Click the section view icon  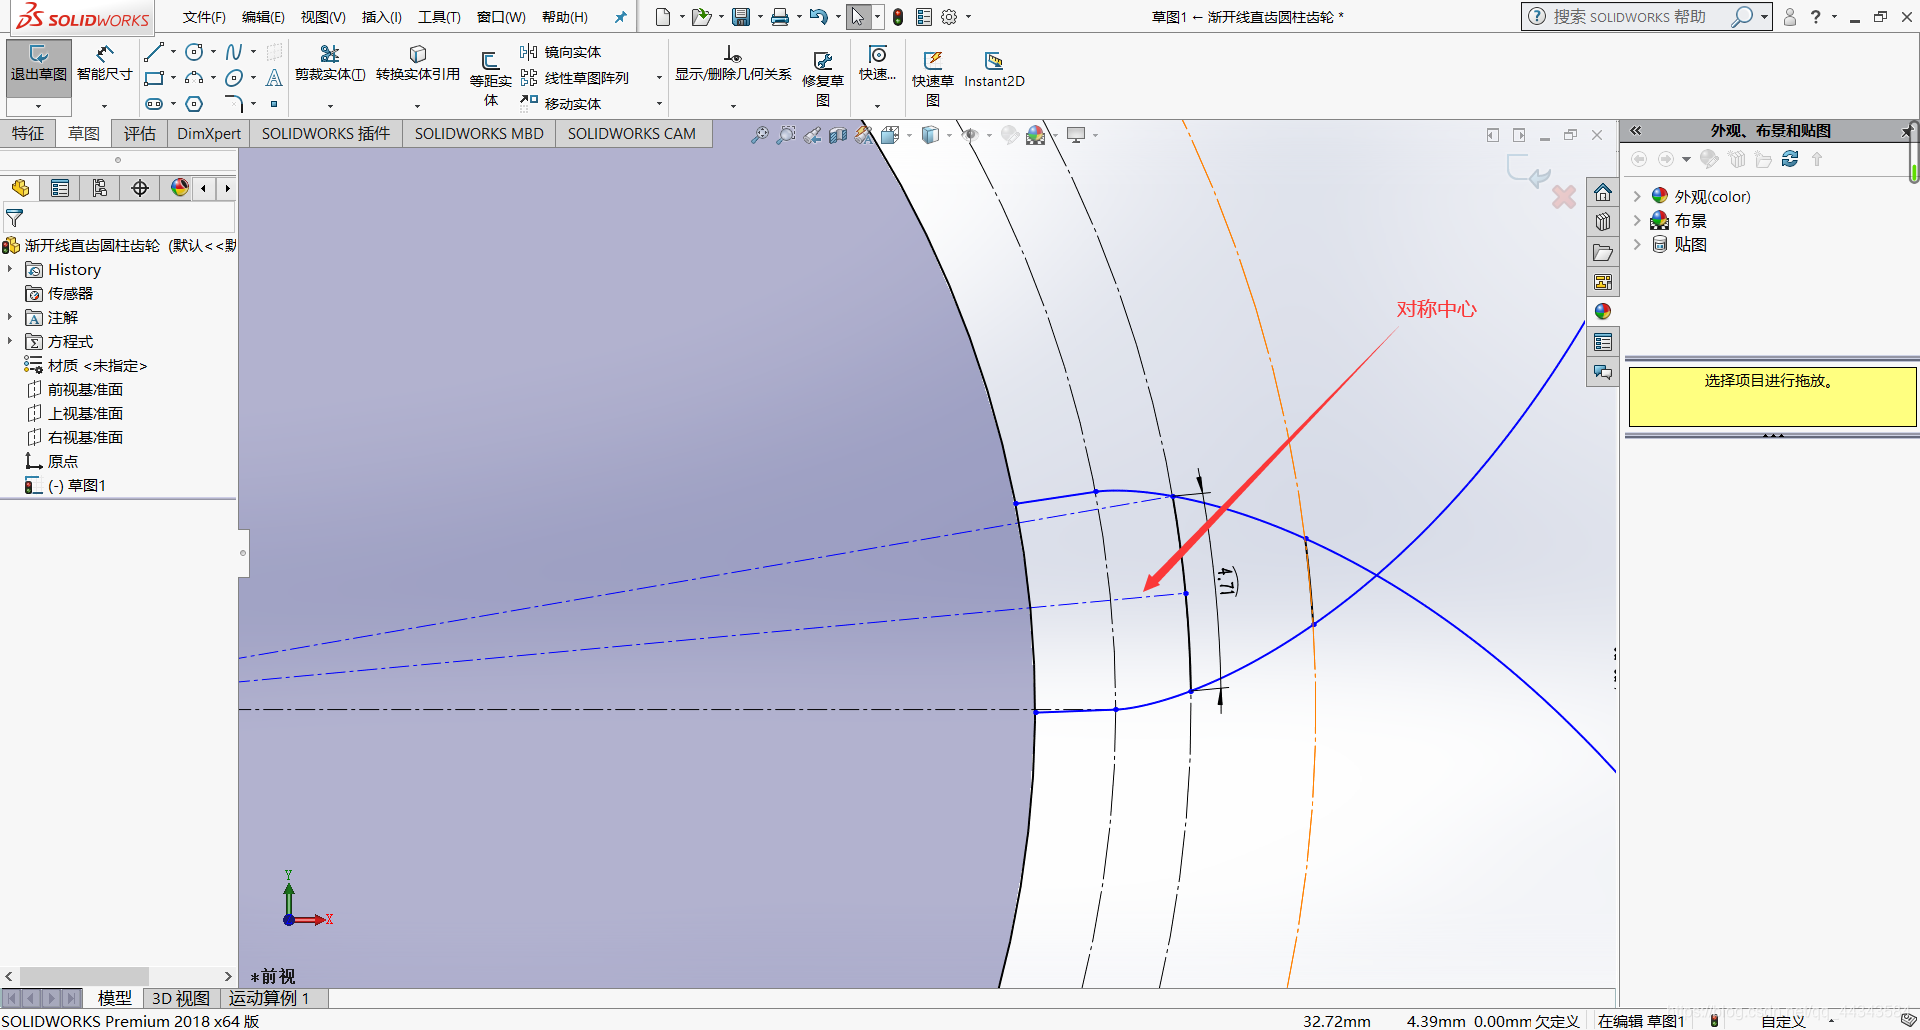838,135
